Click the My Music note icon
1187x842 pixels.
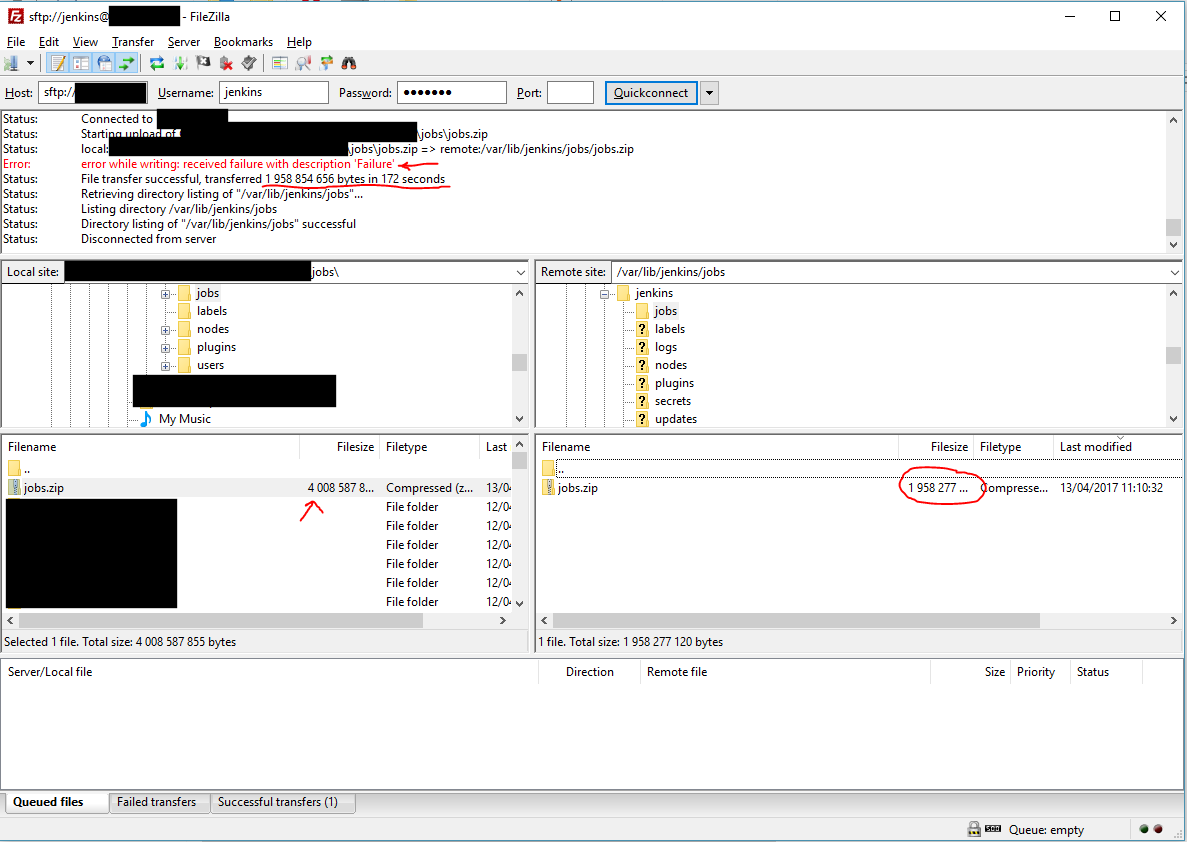point(146,419)
